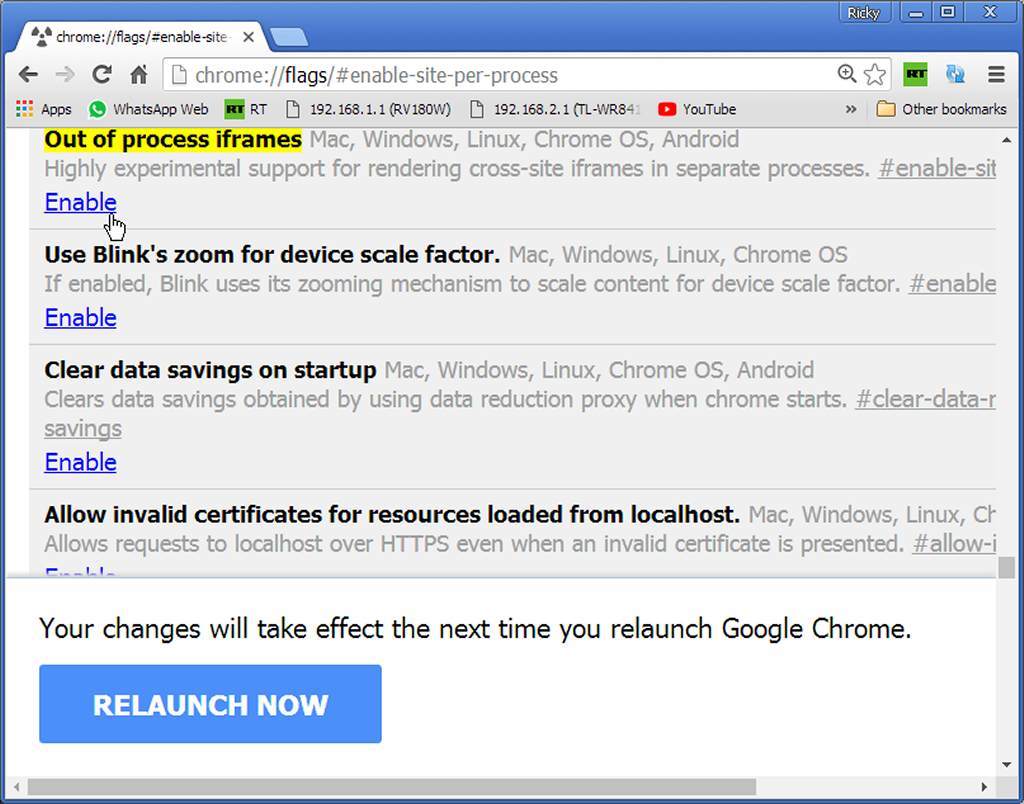Expand hidden bookmarks with the chevron

(851, 109)
